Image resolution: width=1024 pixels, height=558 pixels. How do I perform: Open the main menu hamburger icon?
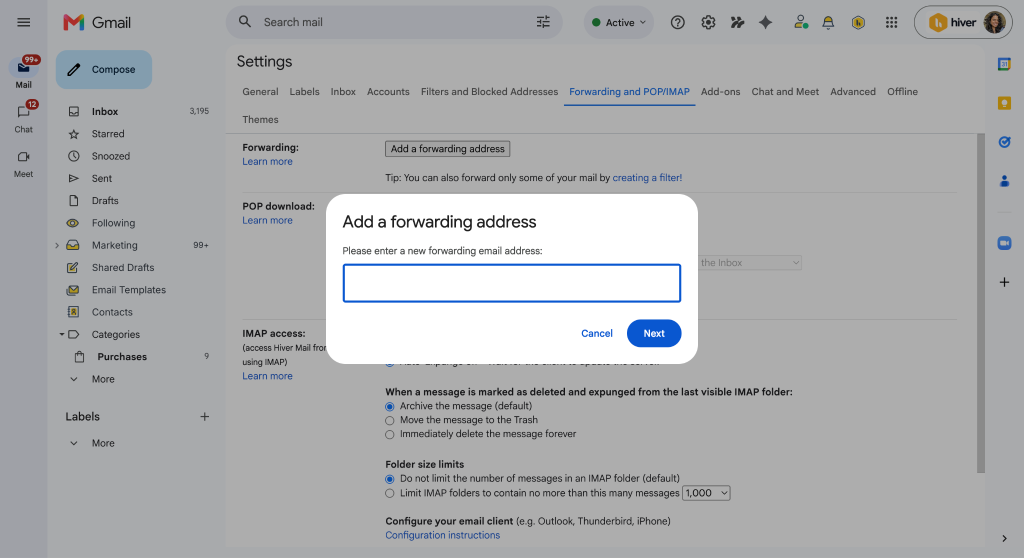tap(24, 22)
